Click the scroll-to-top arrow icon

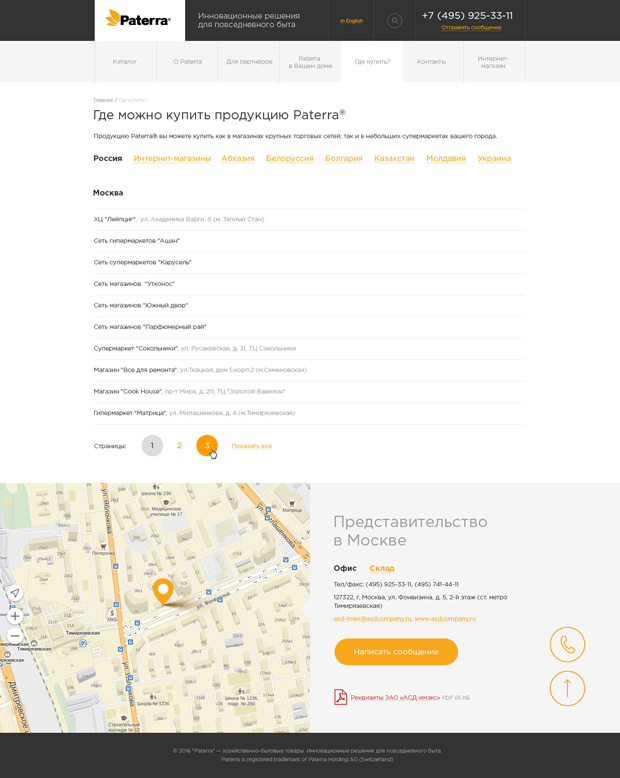click(x=567, y=688)
